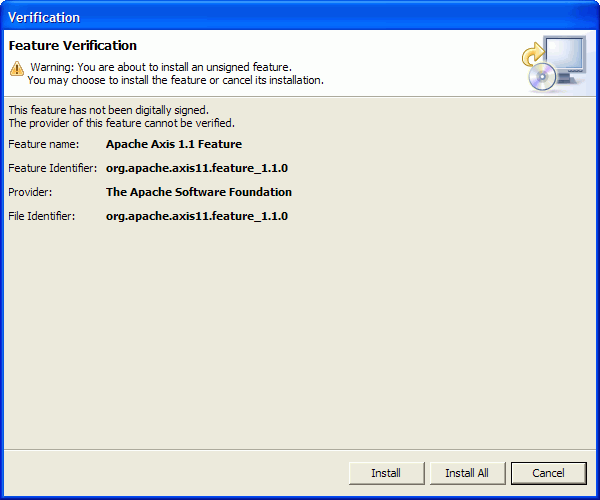Image resolution: width=600 pixels, height=500 pixels.
Task: Click the Install button
Action: tap(386, 473)
